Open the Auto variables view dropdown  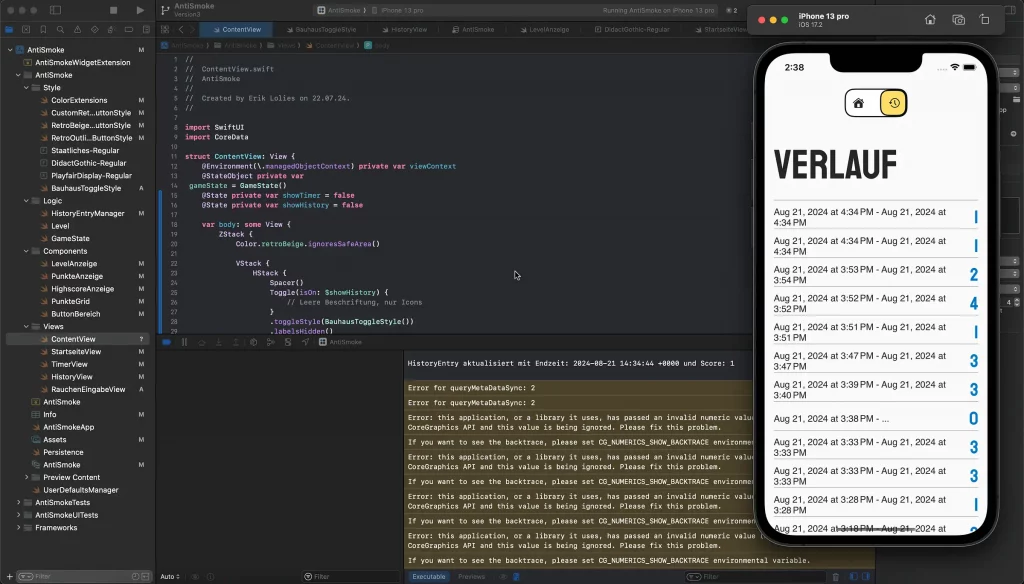(171, 576)
